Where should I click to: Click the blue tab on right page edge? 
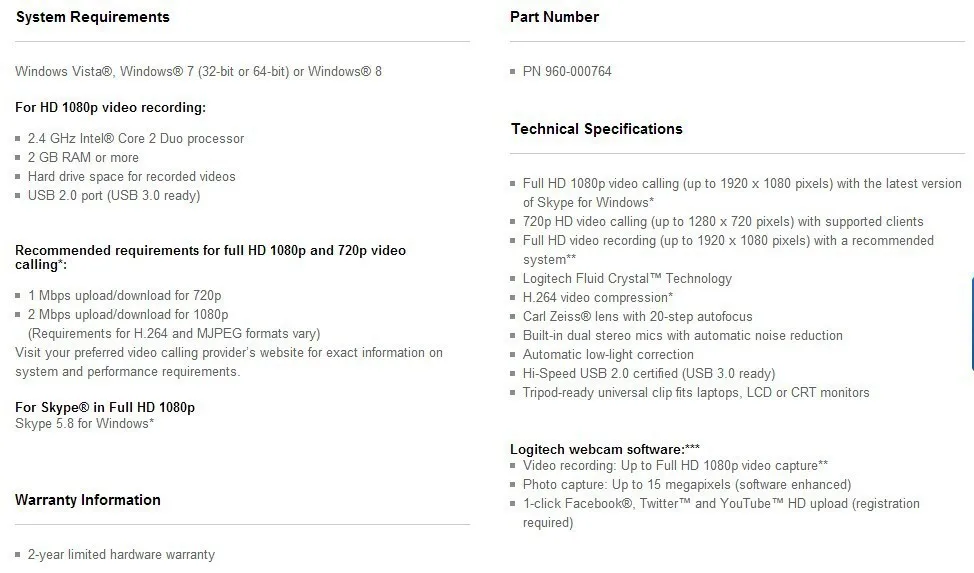pos(971,322)
